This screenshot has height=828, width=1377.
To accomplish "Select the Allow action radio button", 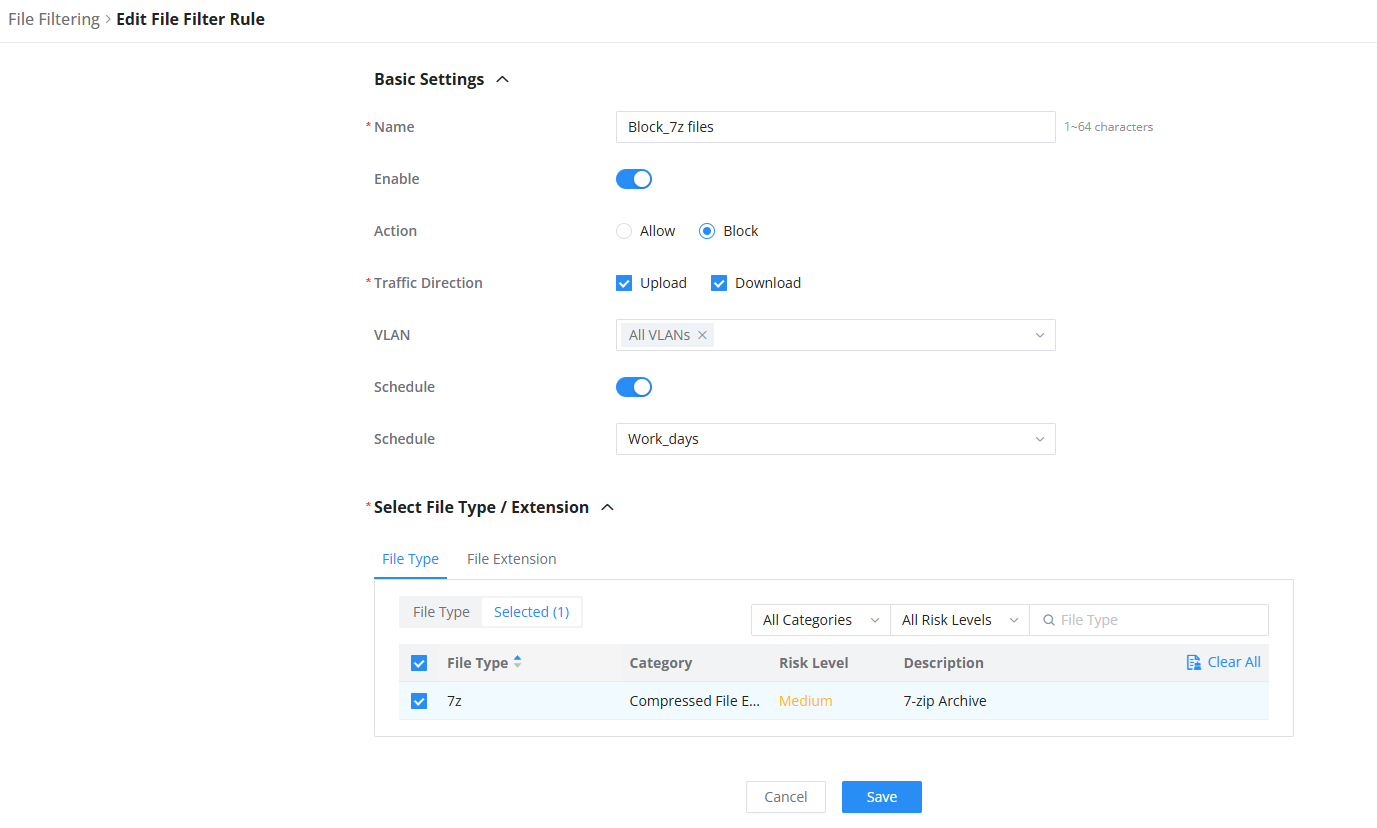I will (624, 231).
